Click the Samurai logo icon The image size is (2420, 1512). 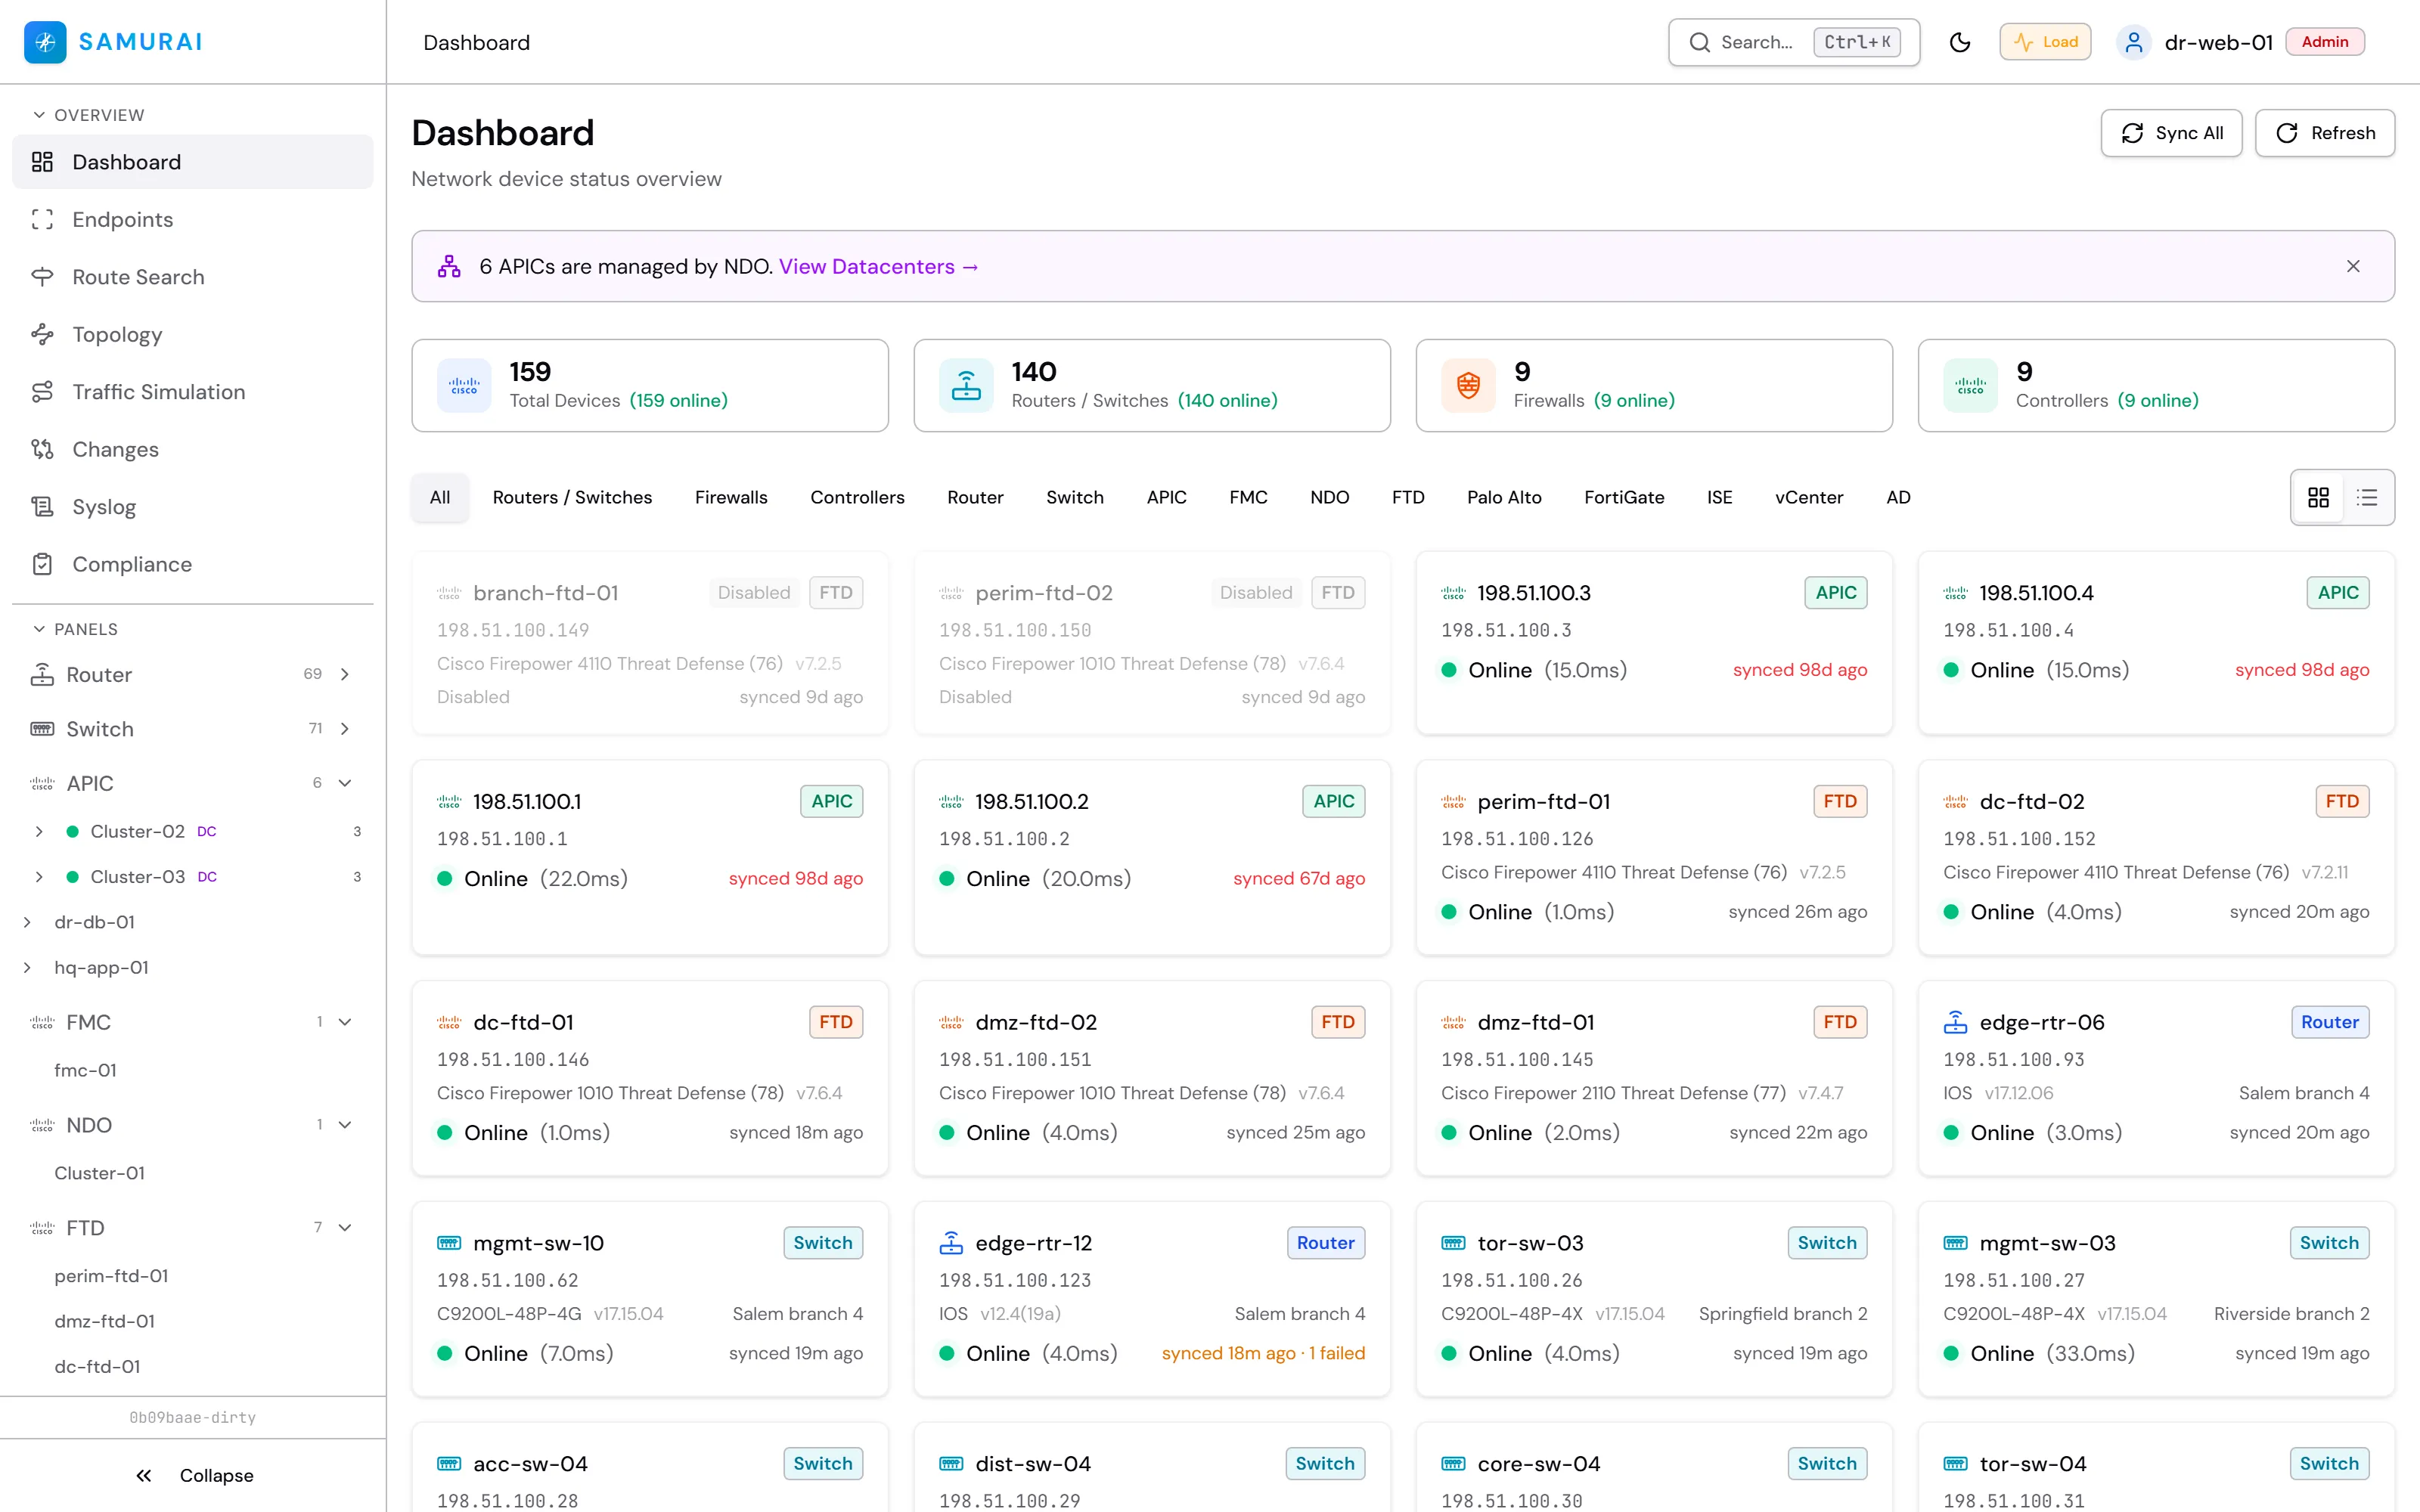point(45,42)
